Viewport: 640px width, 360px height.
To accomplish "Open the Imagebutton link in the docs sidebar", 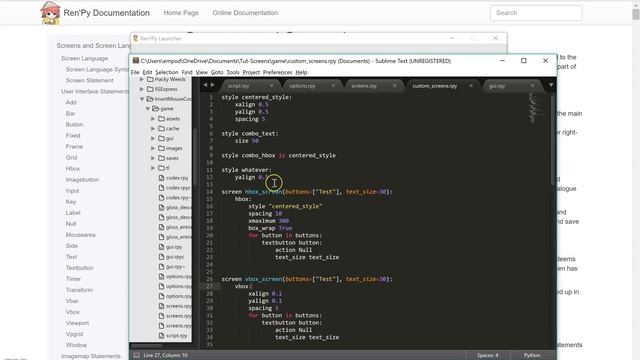I will [82, 180].
